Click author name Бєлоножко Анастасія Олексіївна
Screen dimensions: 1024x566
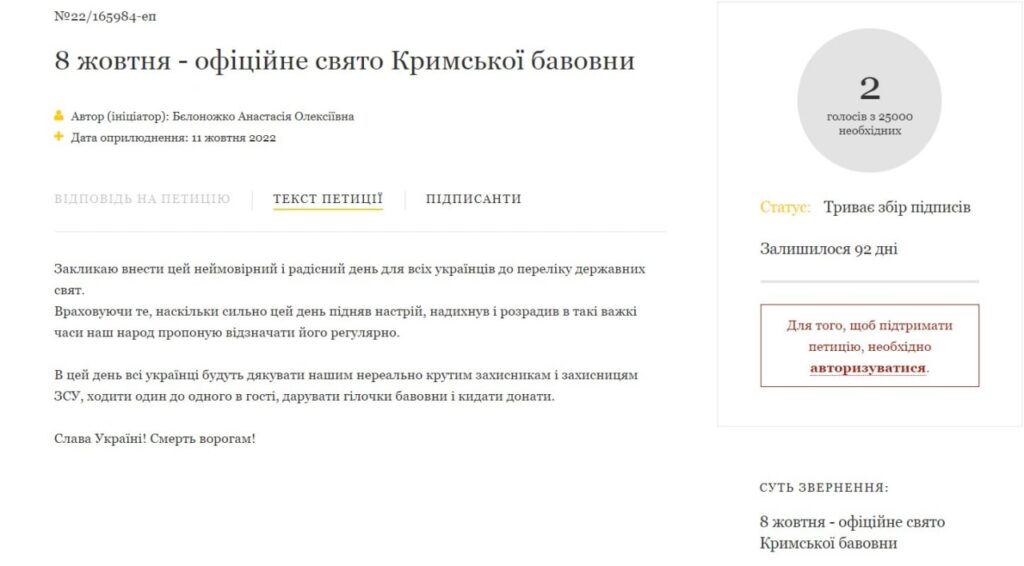click(263, 116)
